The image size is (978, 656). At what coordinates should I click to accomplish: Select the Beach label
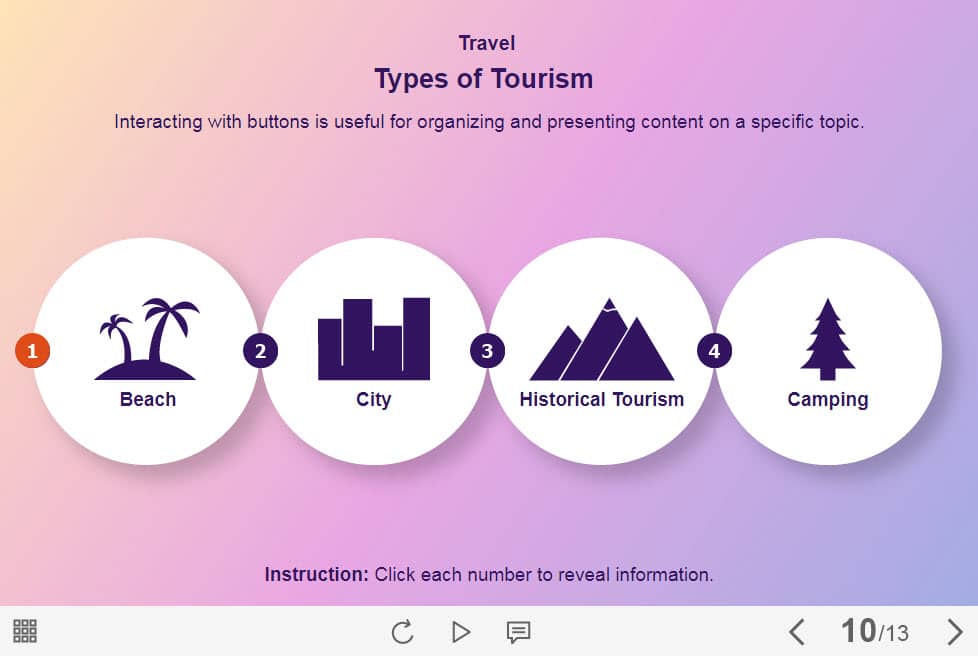[x=148, y=399]
